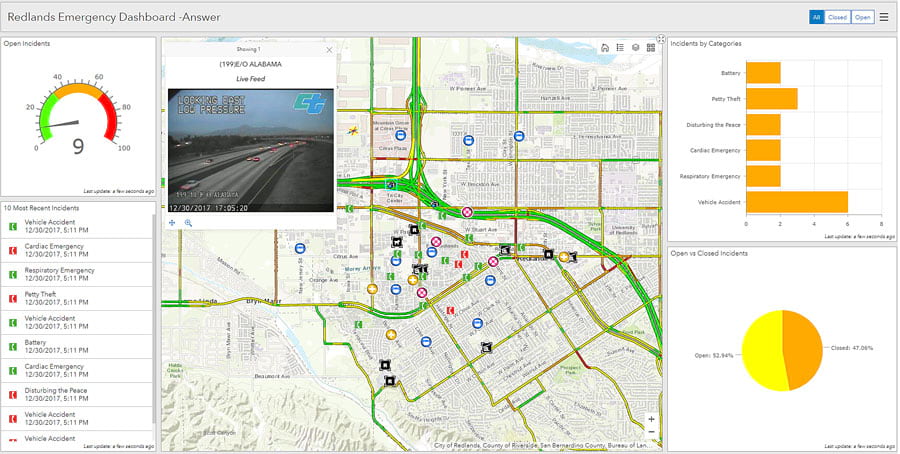Click the Incidents by Categories panel title
Screen dimensions: 900x454
[706, 44]
